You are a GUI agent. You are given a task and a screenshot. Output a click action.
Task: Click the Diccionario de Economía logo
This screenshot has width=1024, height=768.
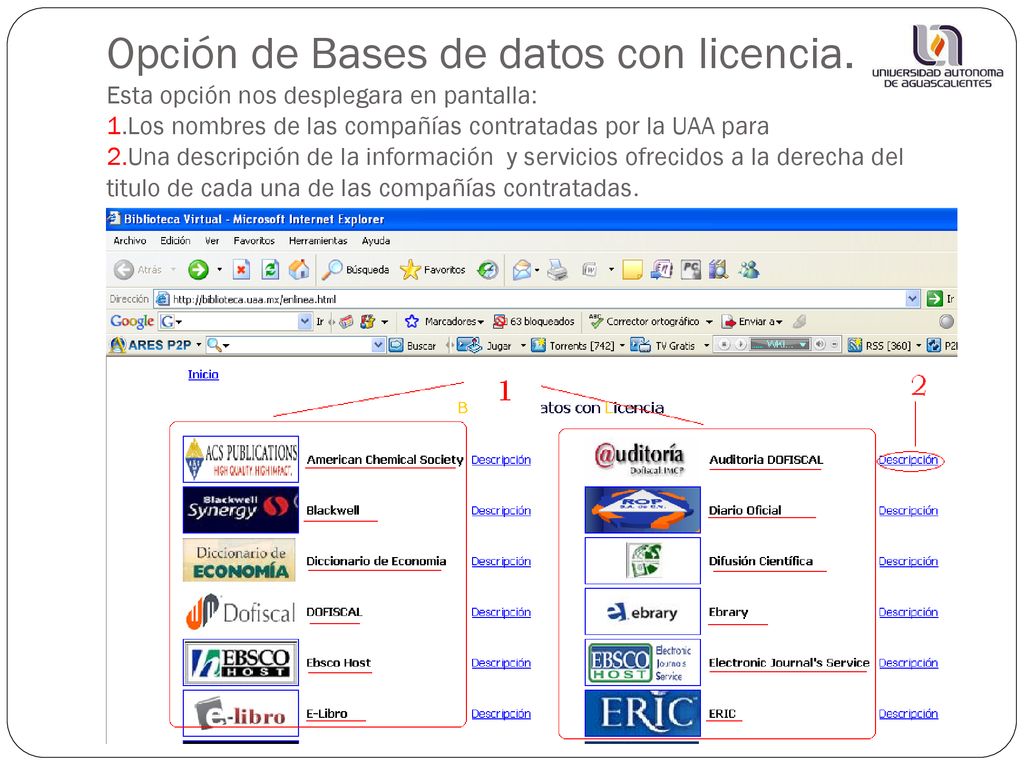(240, 560)
